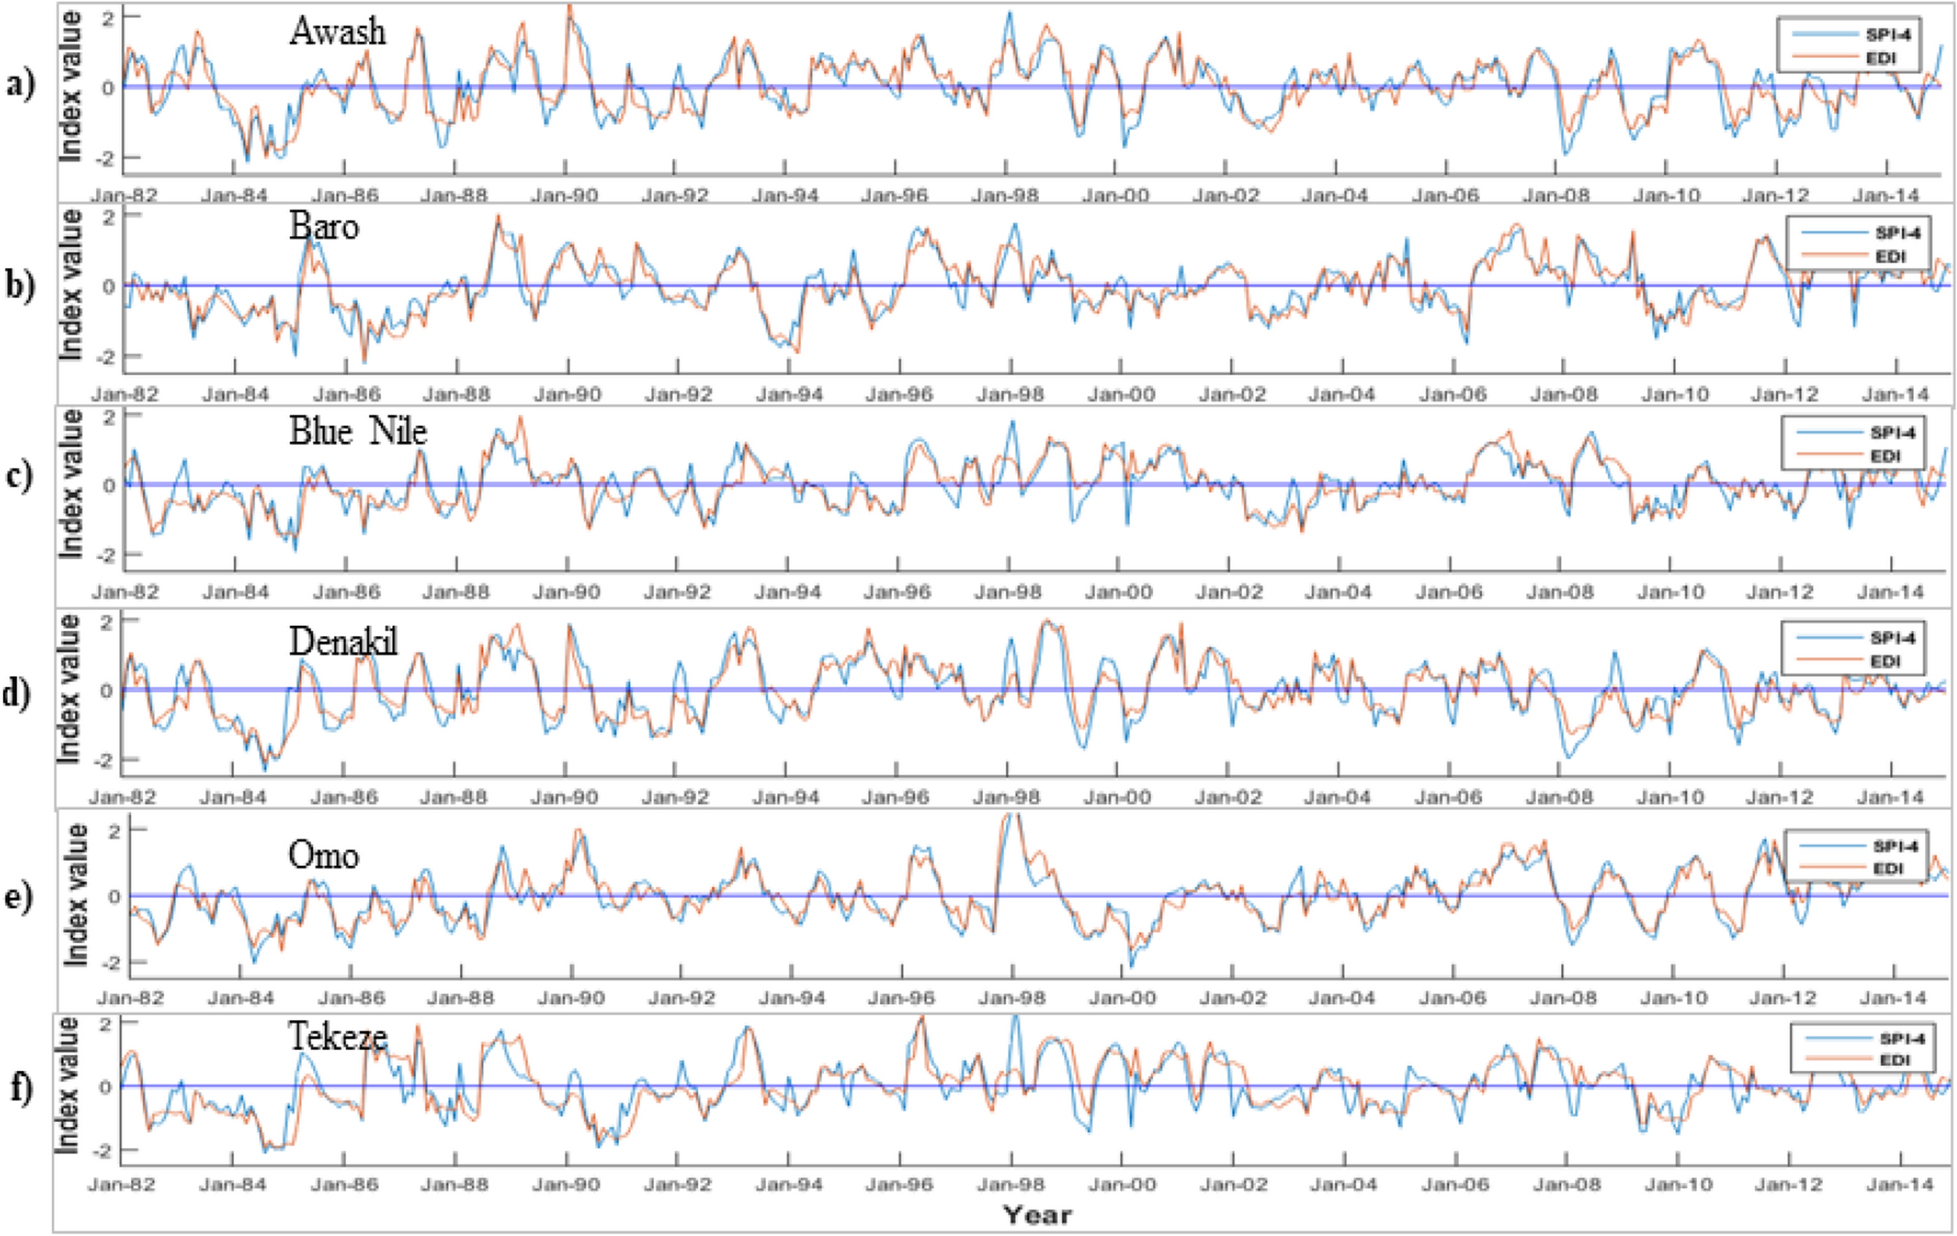Click 'Index value' label of Baro plot
The height and width of the screenshot is (1236, 1957).
tap(69, 285)
